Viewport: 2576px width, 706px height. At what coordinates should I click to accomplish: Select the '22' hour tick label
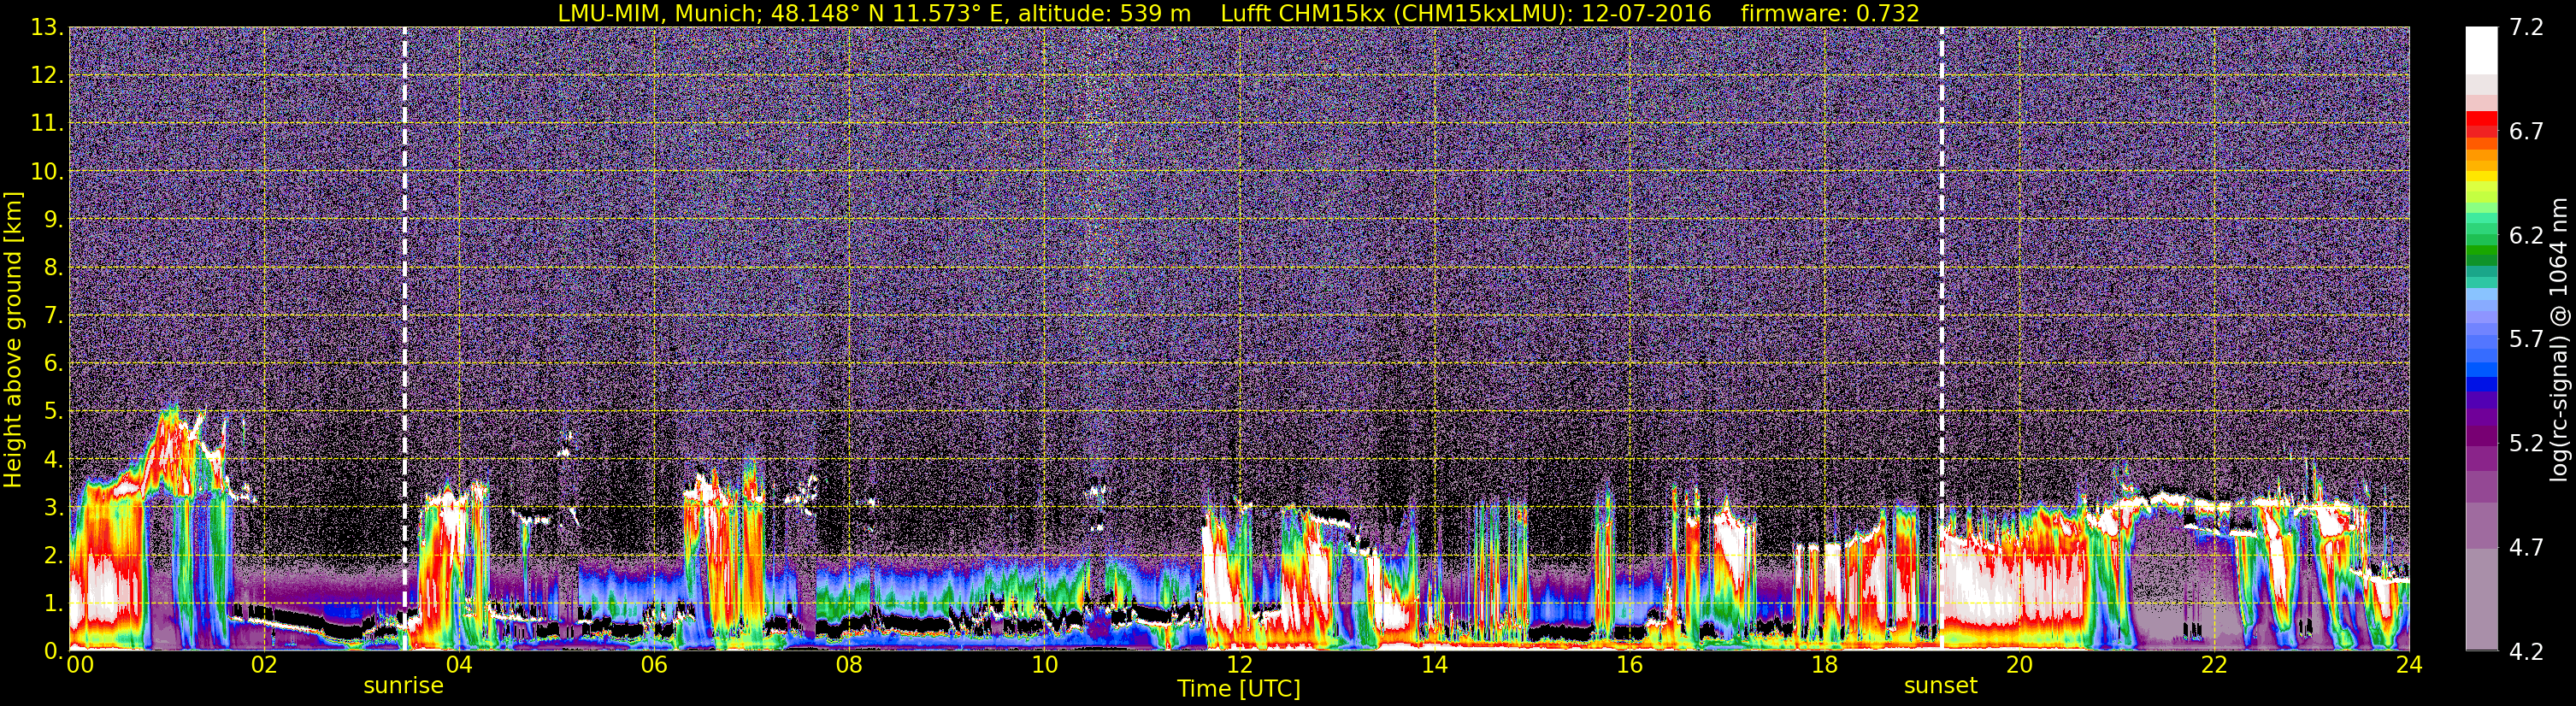(x=2214, y=665)
